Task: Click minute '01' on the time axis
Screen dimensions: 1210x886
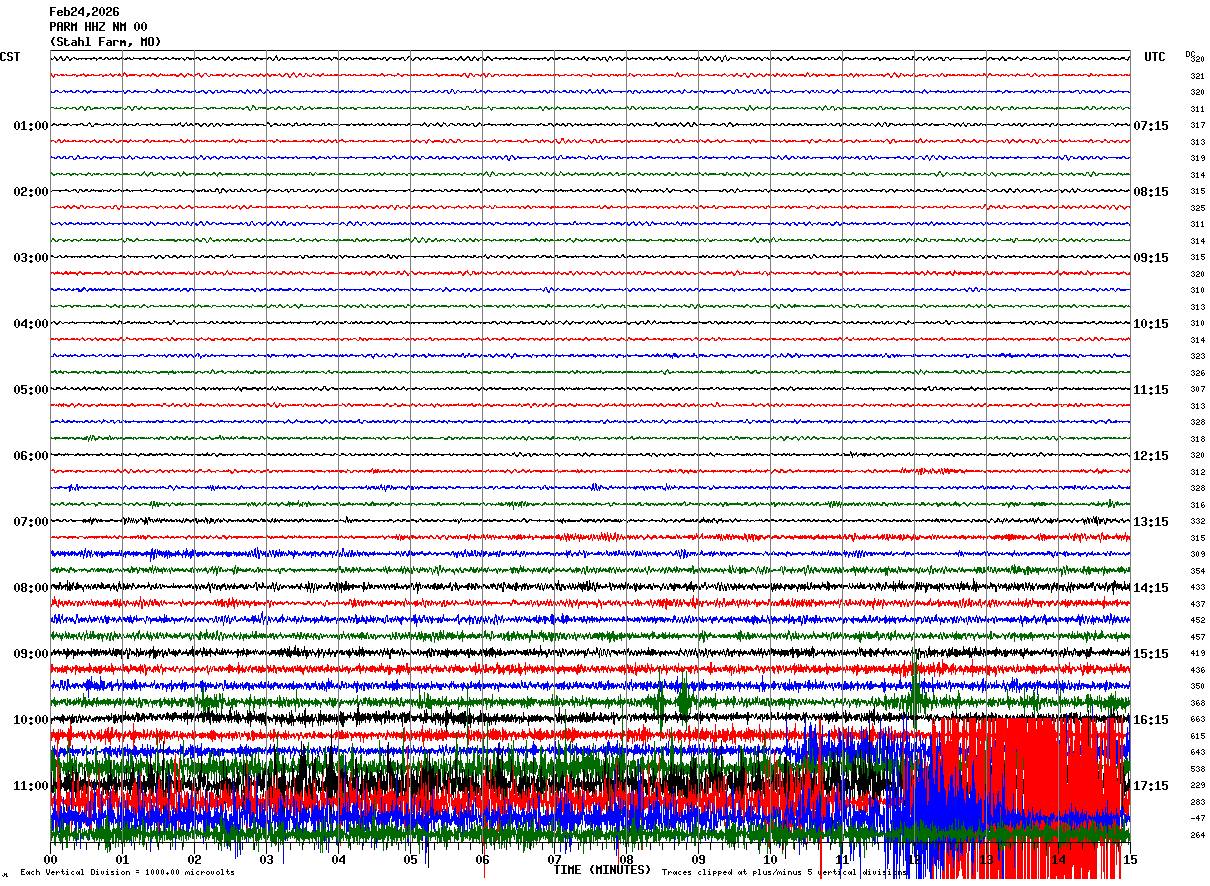Action: [x=122, y=860]
